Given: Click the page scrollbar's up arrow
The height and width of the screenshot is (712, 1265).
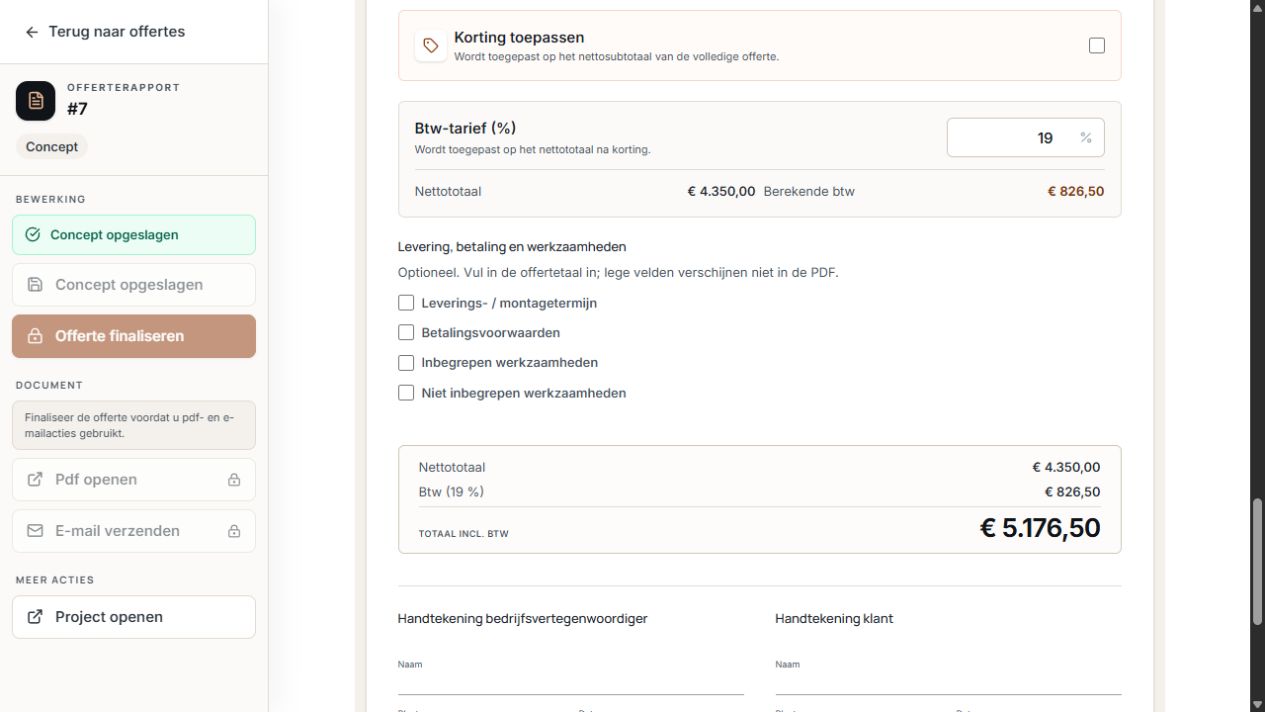Looking at the screenshot, I should [1258, 7].
